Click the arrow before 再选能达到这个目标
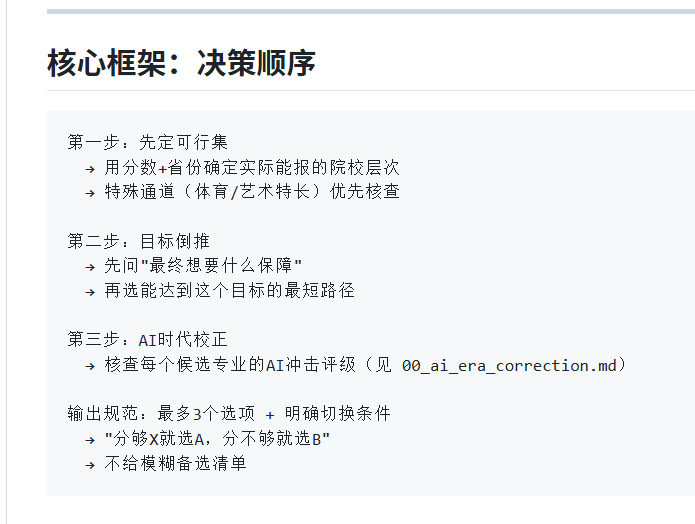The width and height of the screenshot is (695, 524). click(91, 291)
